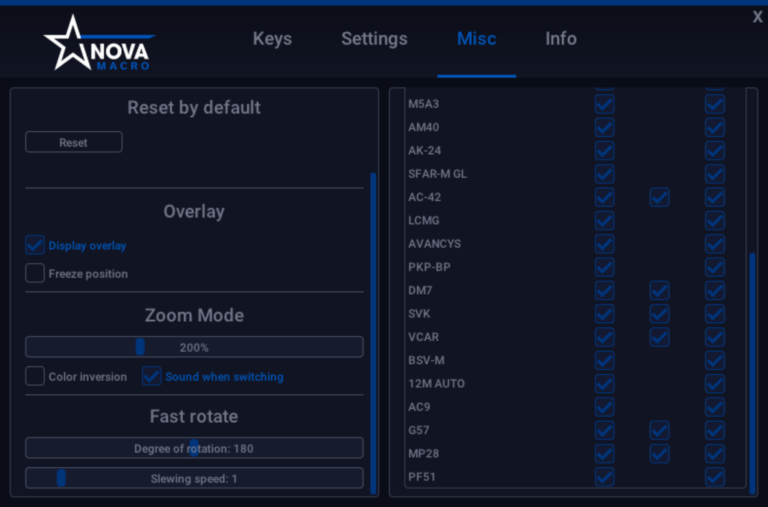Viewport: 768px width, 507px height.
Task: Toggle last checkbox in MP28 row
Action: [x=715, y=454]
